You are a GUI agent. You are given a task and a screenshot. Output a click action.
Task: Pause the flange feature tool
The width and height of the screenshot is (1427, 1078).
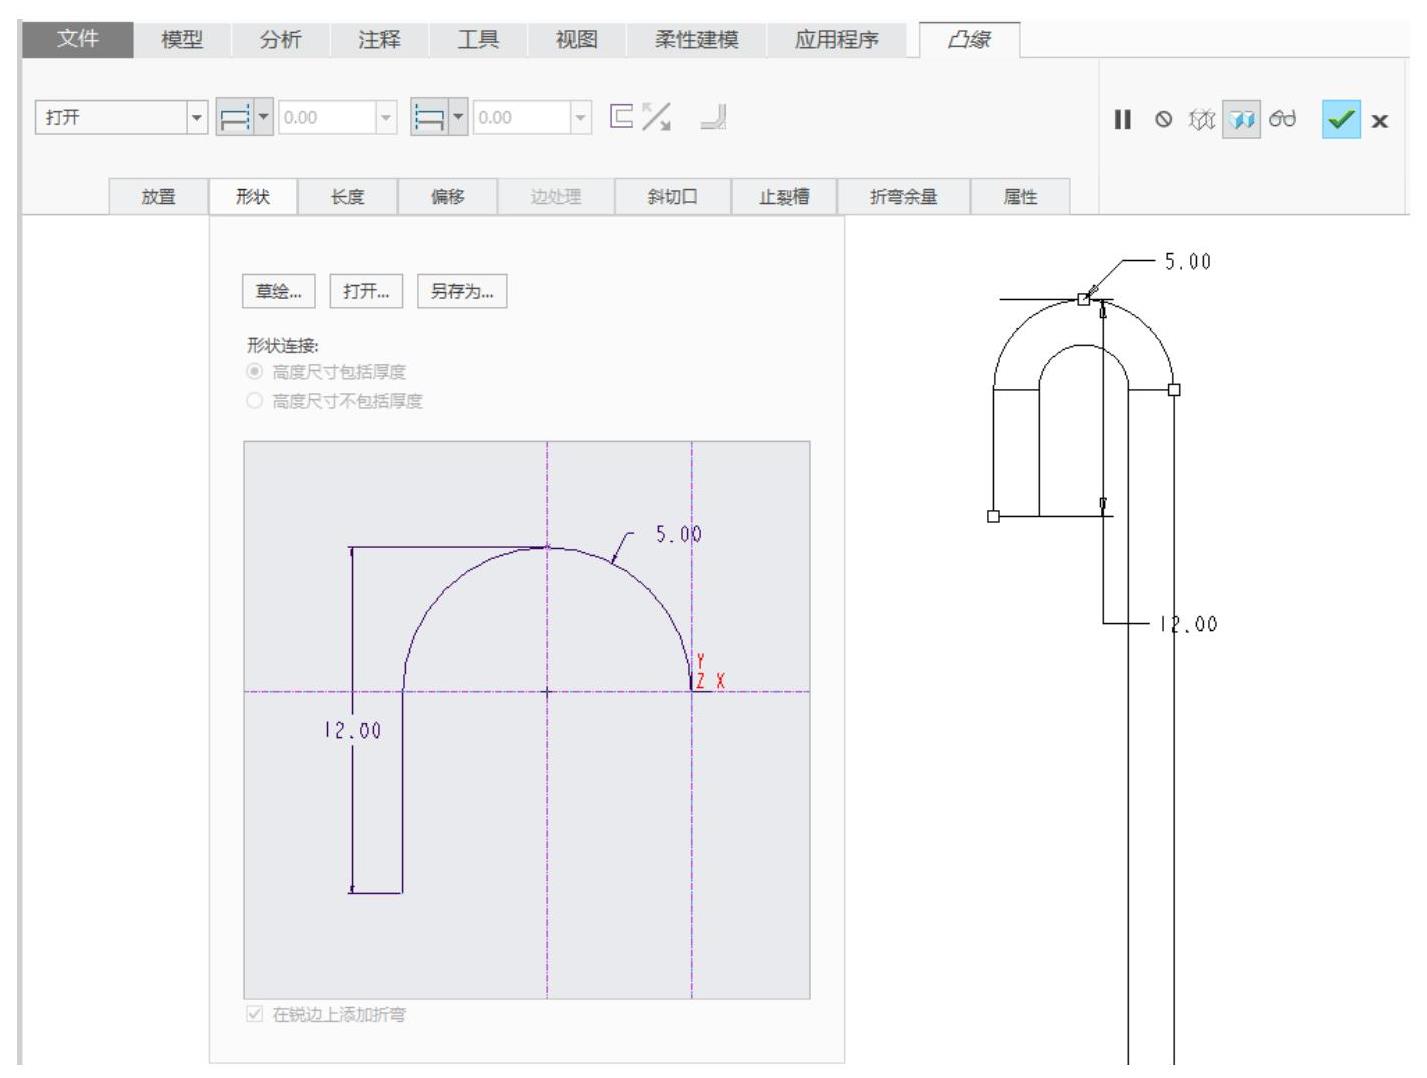pyautogui.click(x=1123, y=120)
